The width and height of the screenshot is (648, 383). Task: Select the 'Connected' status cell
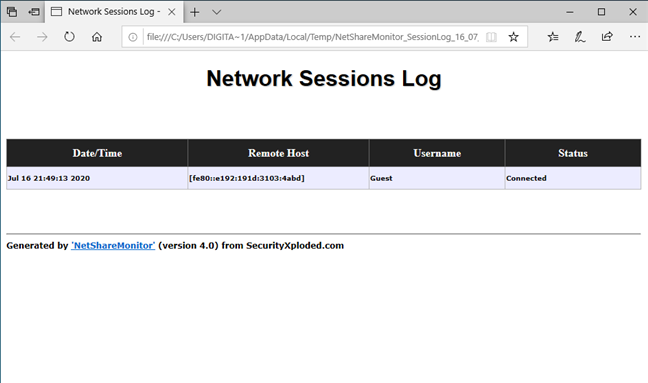pos(573,178)
